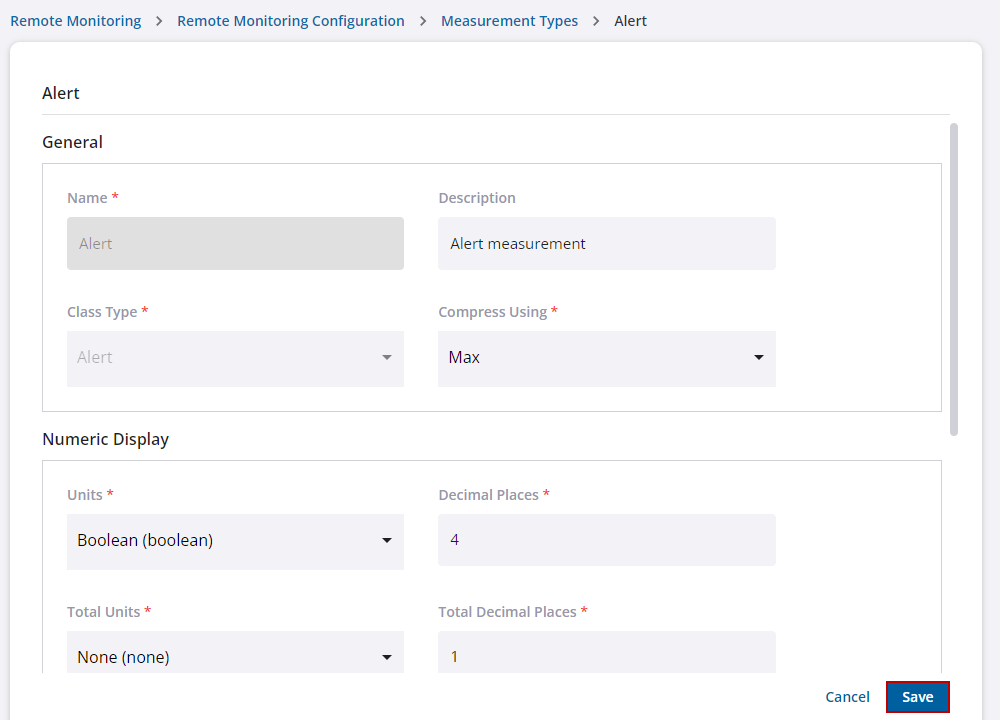
Task: Cancel editing the measurement type
Action: point(847,697)
